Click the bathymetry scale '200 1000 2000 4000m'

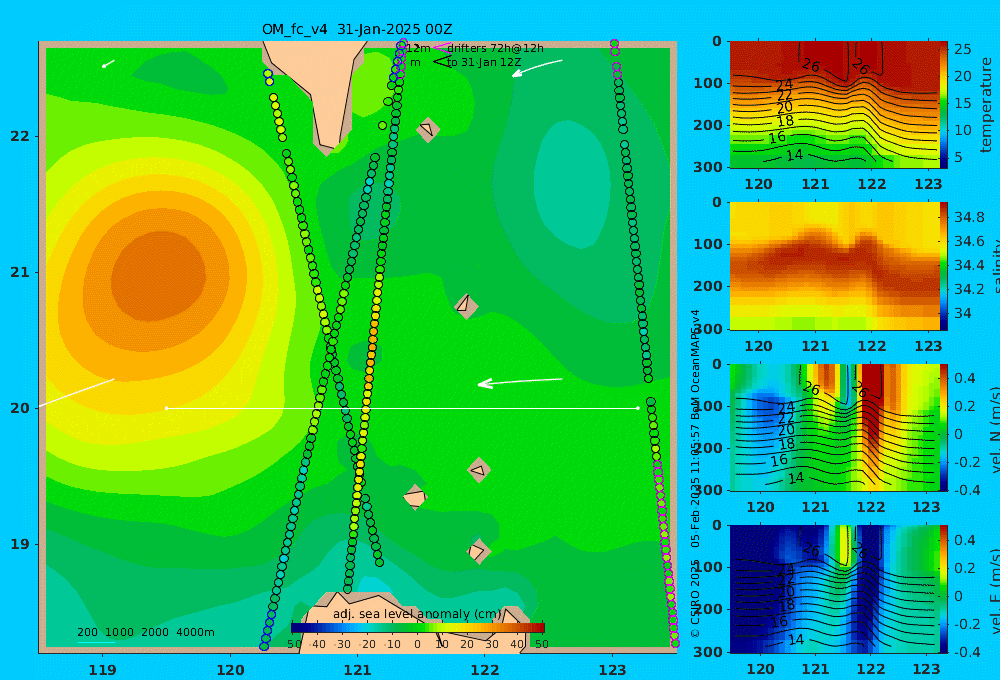pyautogui.click(x=146, y=632)
